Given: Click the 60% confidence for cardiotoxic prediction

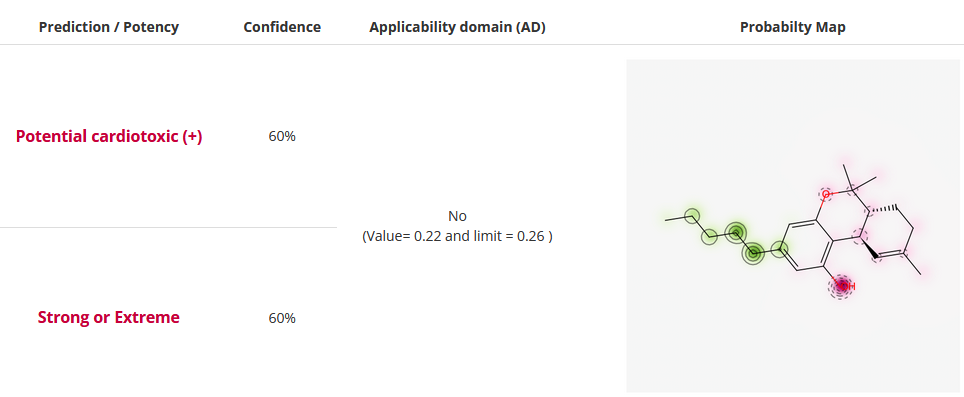Looking at the screenshot, I should pyautogui.click(x=282, y=136).
